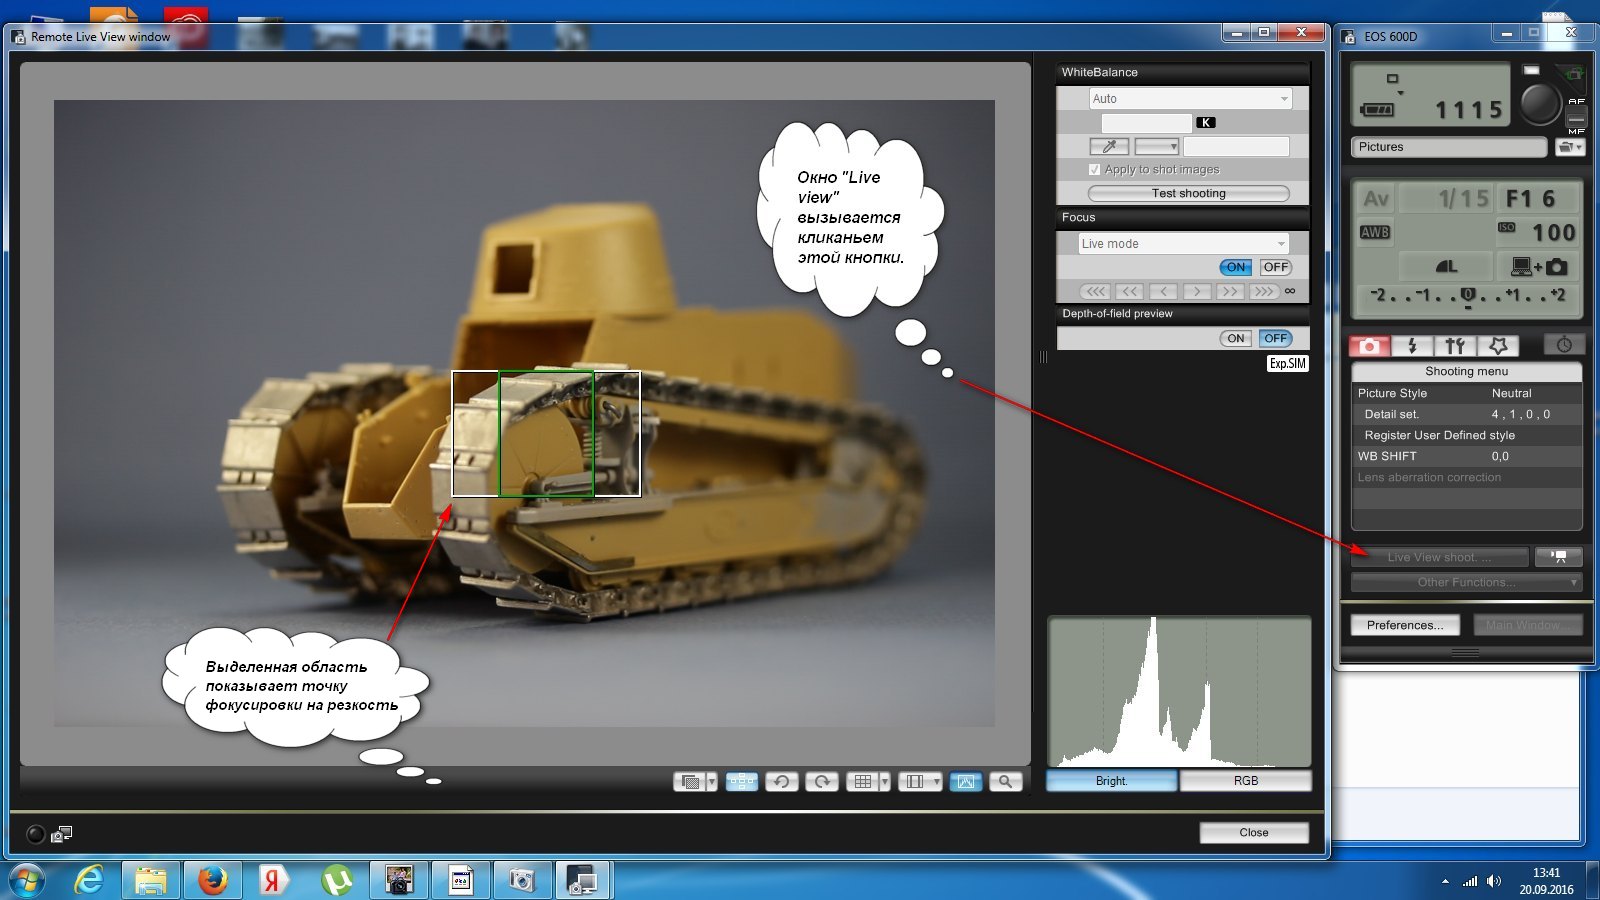The image size is (1600, 900).
Task: Toggle the AF/MF lens switch
Action: tap(1576, 116)
